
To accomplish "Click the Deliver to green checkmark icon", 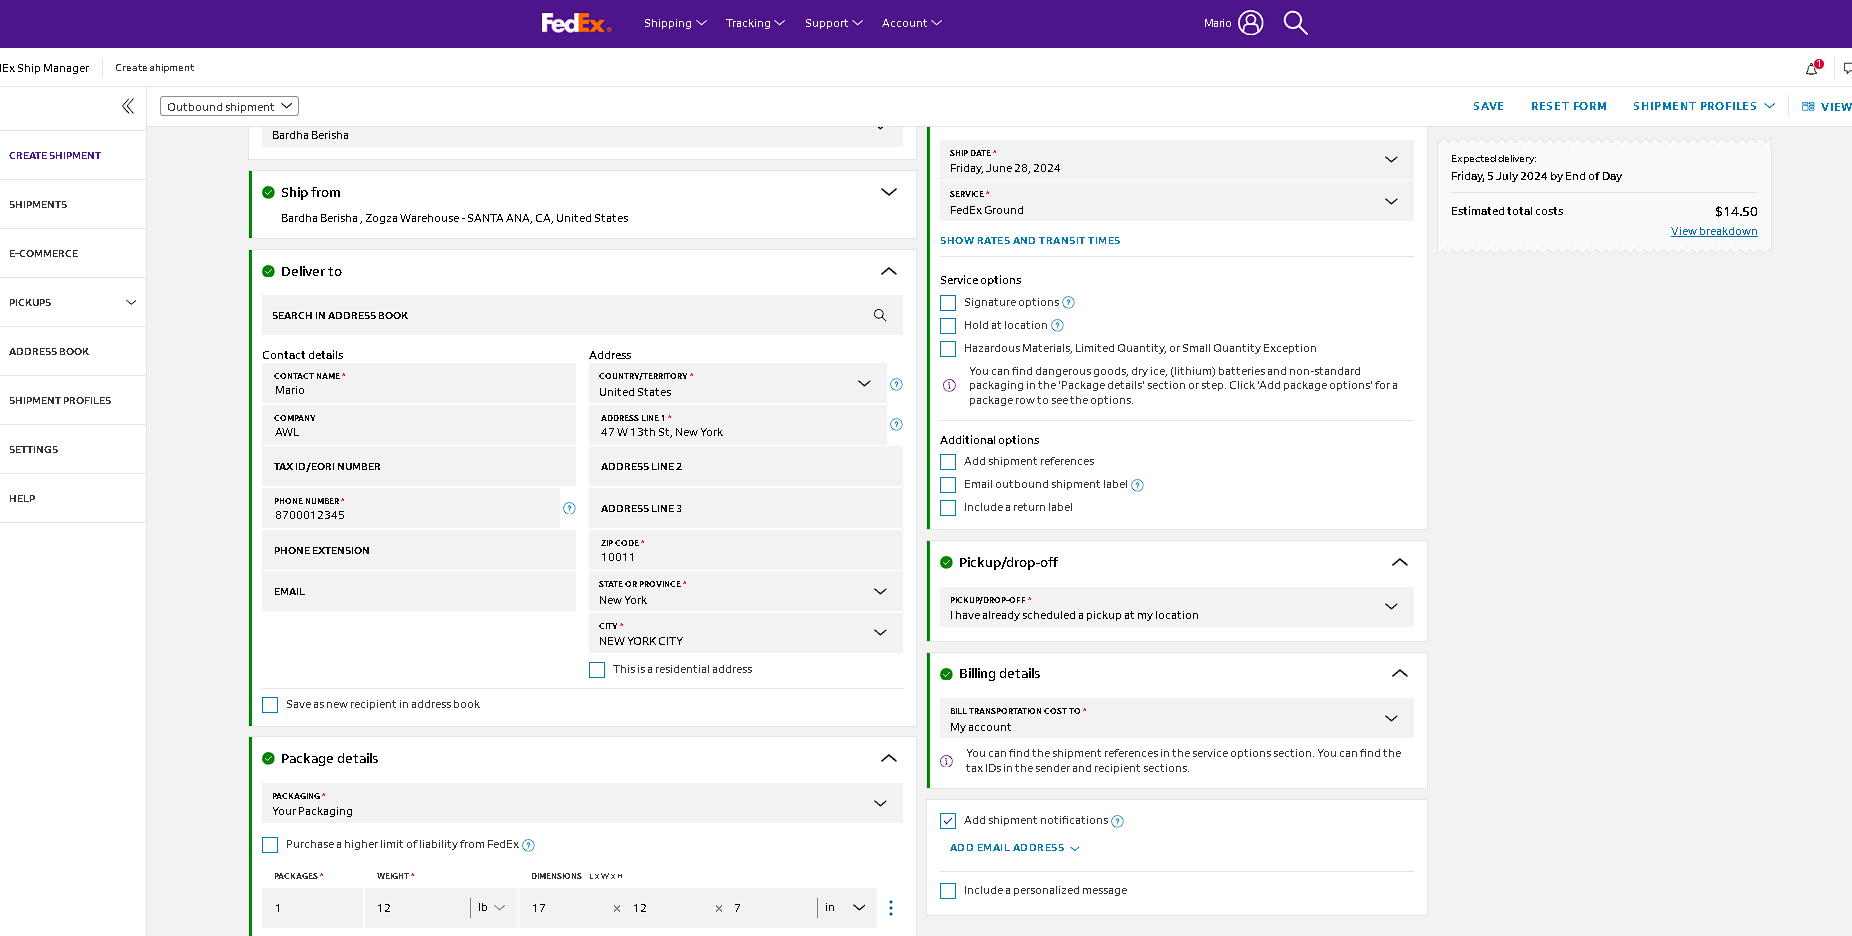I will click(x=268, y=271).
